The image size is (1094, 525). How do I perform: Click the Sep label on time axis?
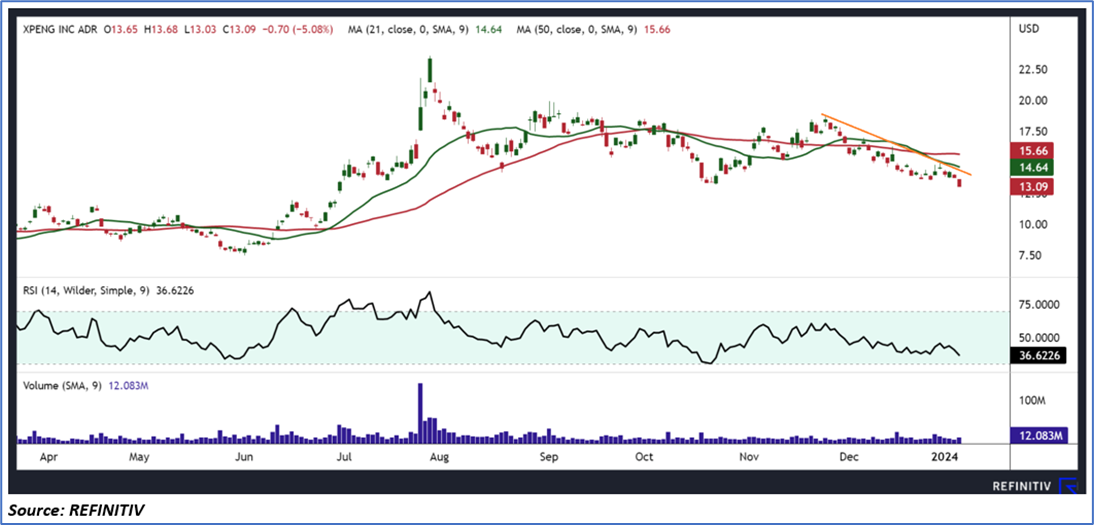548,458
